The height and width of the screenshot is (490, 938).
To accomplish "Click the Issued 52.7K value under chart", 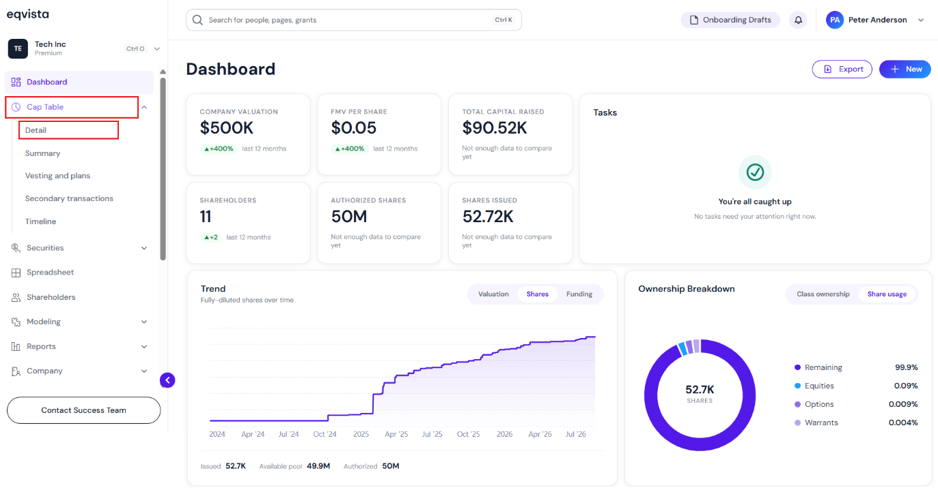I will click(x=236, y=466).
